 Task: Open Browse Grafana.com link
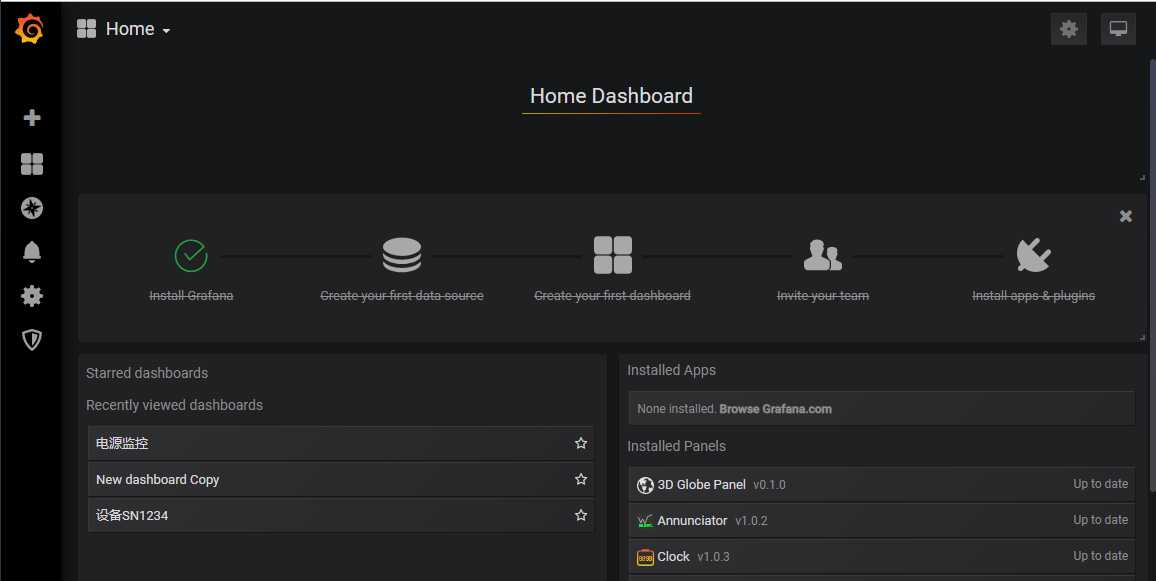776,409
